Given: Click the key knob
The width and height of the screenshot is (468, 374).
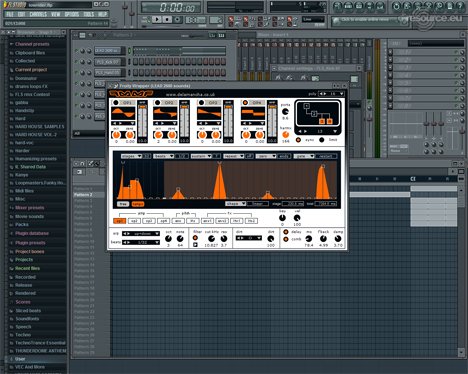Looking at the screenshot, I should pos(282,218).
